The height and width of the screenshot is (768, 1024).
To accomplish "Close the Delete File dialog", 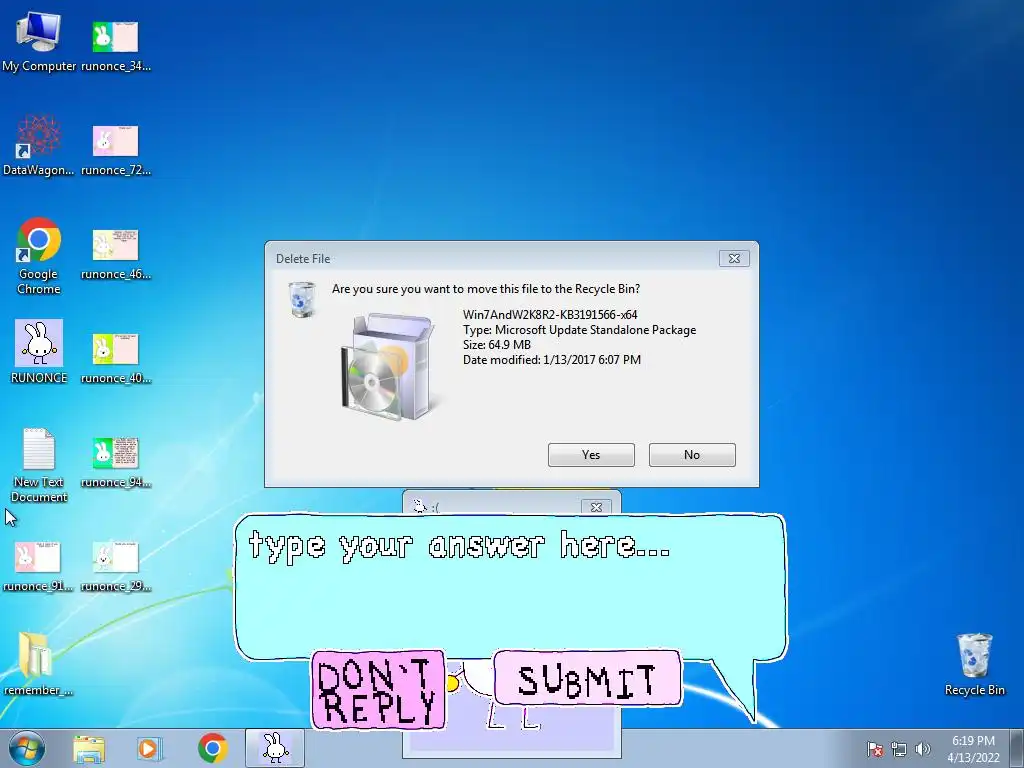I will coord(734,259).
